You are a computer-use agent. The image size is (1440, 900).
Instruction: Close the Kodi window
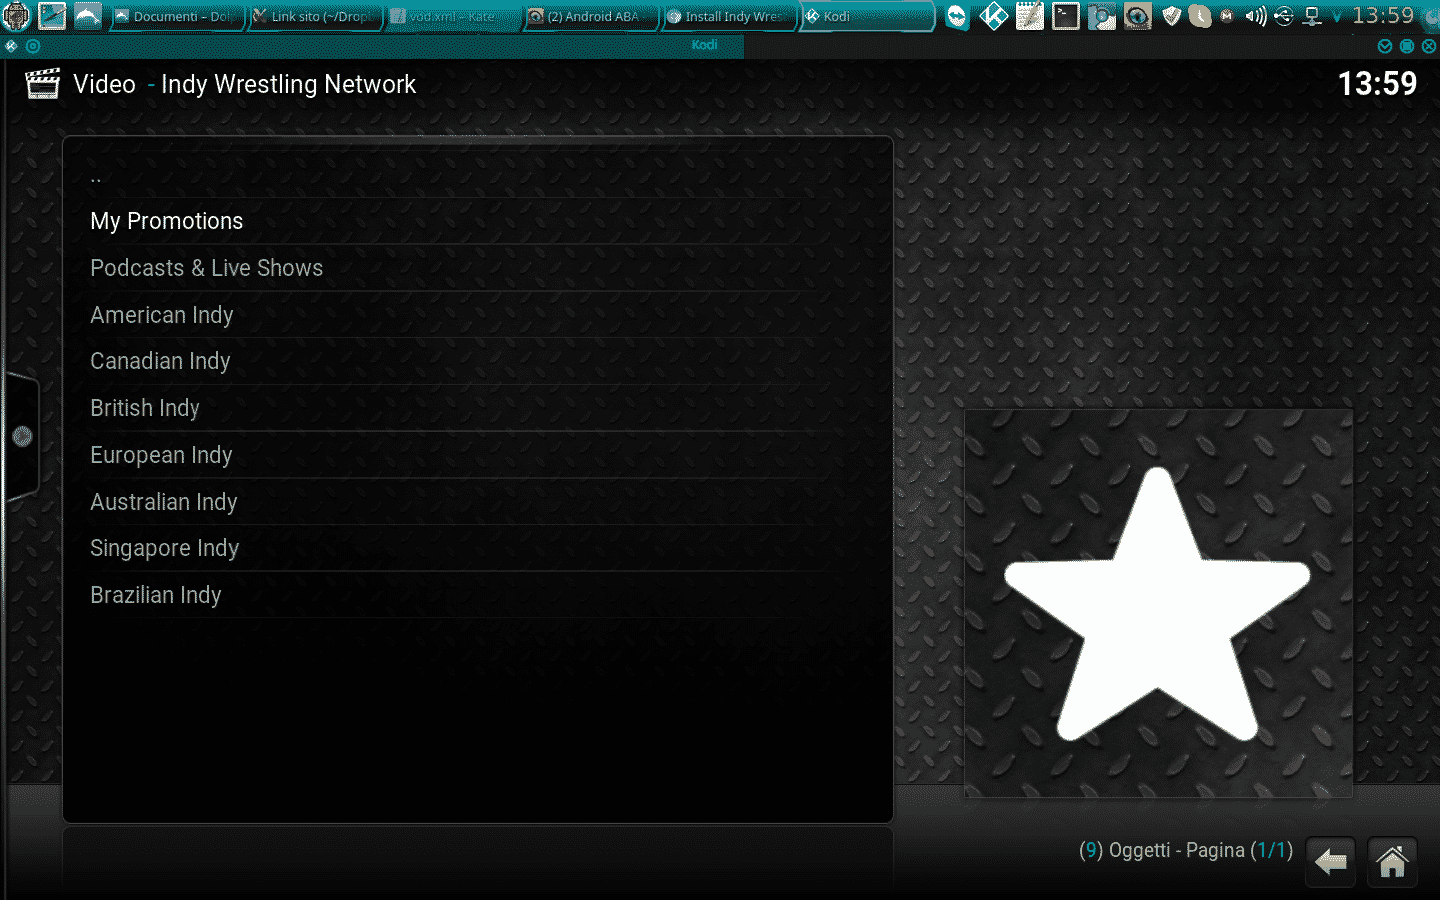pos(1429,46)
